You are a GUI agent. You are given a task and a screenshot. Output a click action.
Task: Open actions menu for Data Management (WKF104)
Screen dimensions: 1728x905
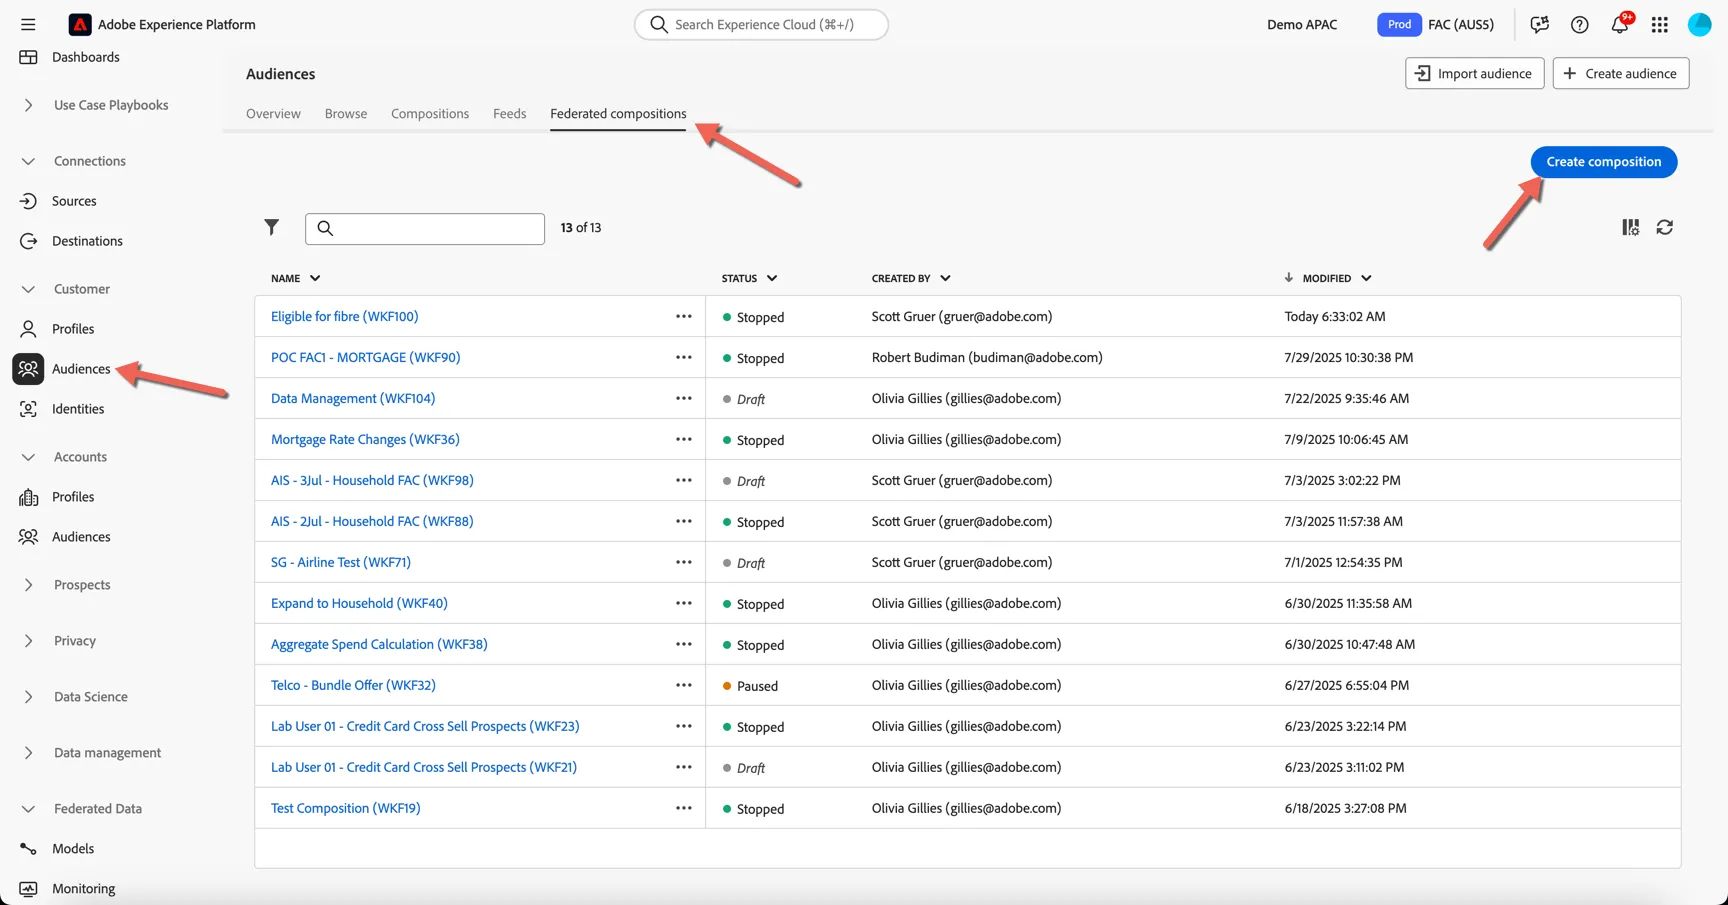click(684, 398)
